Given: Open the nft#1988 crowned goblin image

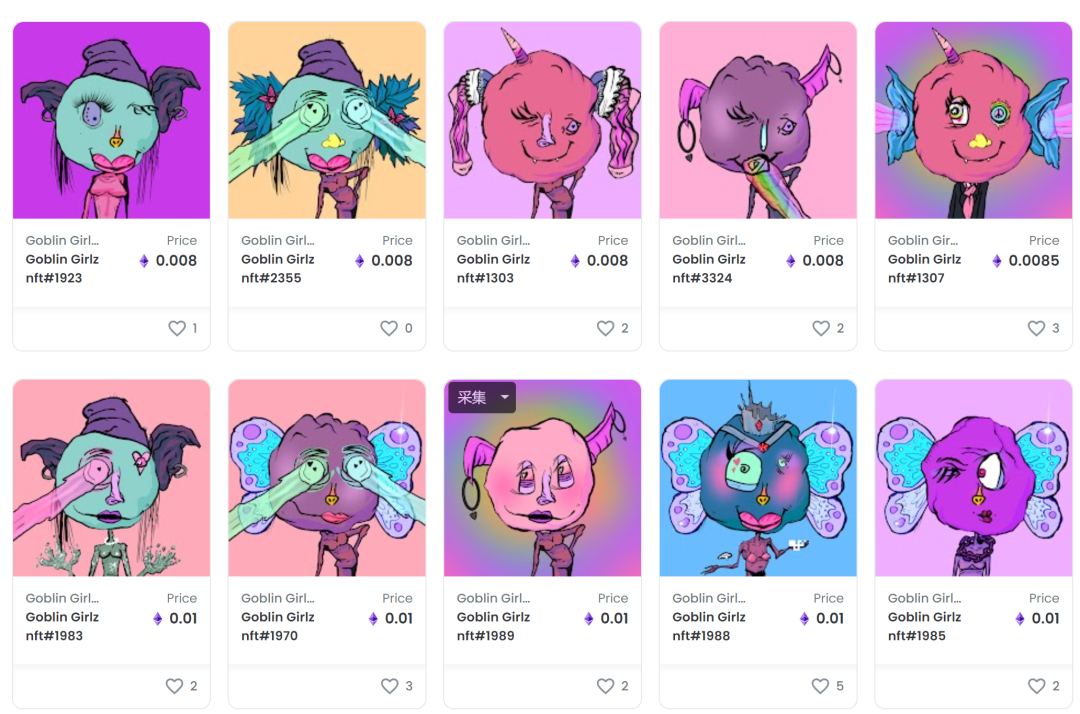Looking at the screenshot, I should coord(758,478).
